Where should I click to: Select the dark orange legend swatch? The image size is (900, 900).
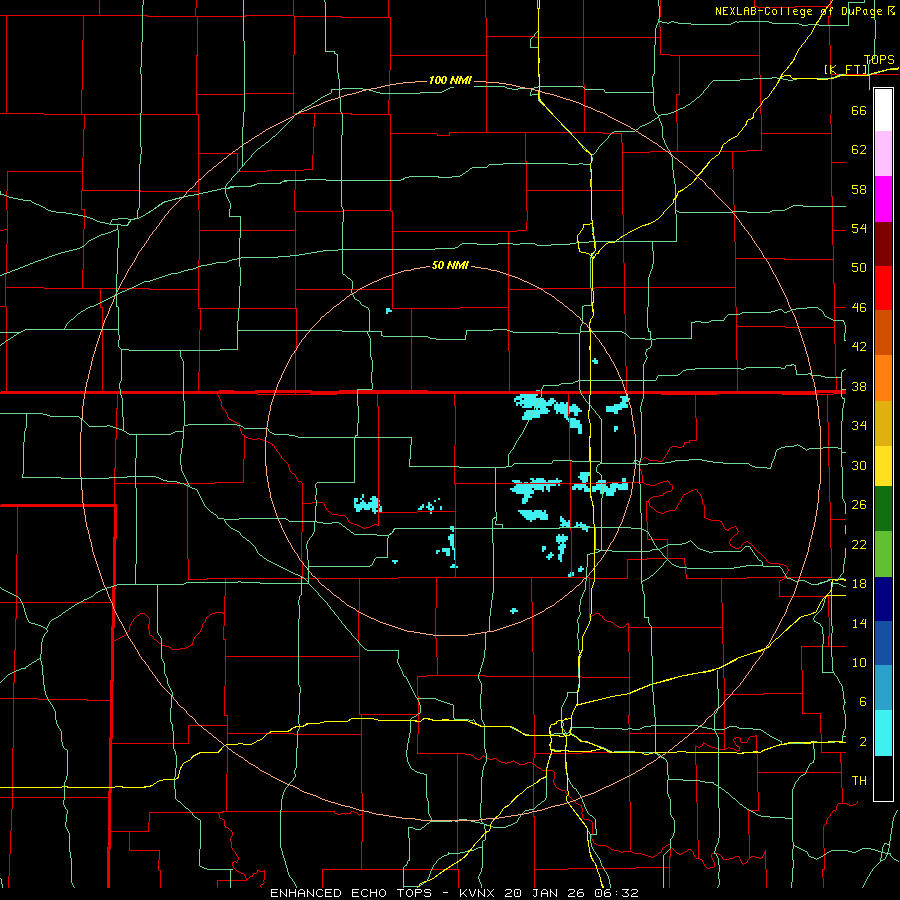point(883,333)
